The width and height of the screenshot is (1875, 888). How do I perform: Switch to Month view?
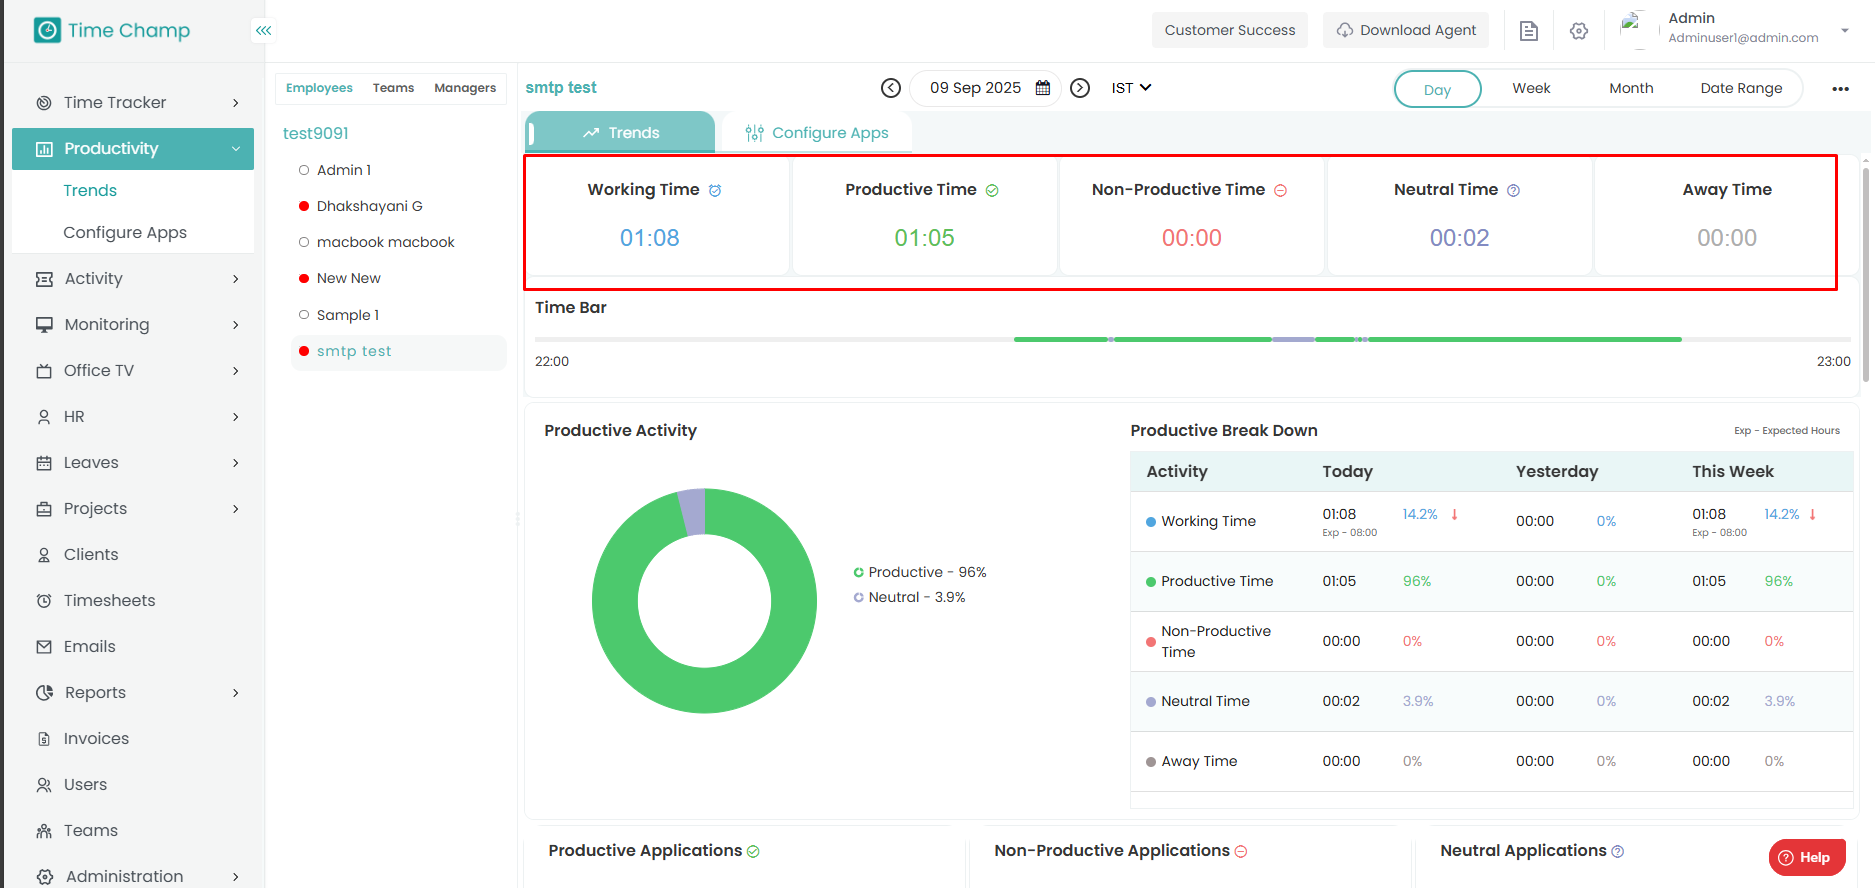coord(1631,88)
